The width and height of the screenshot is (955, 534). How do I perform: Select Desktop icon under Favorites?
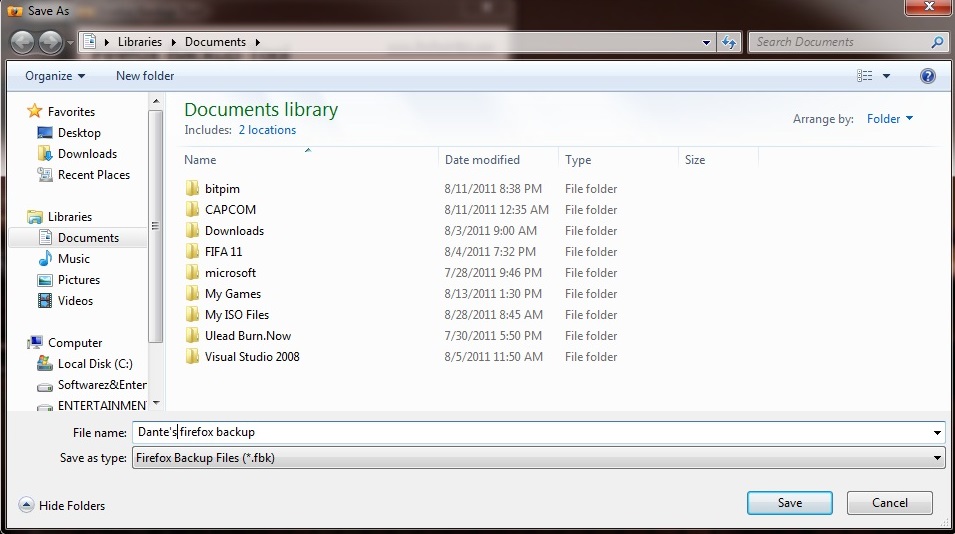click(x=45, y=133)
